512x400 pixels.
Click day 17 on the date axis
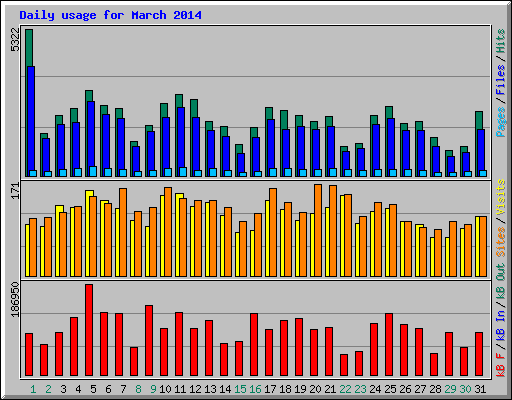pos(270,389)
